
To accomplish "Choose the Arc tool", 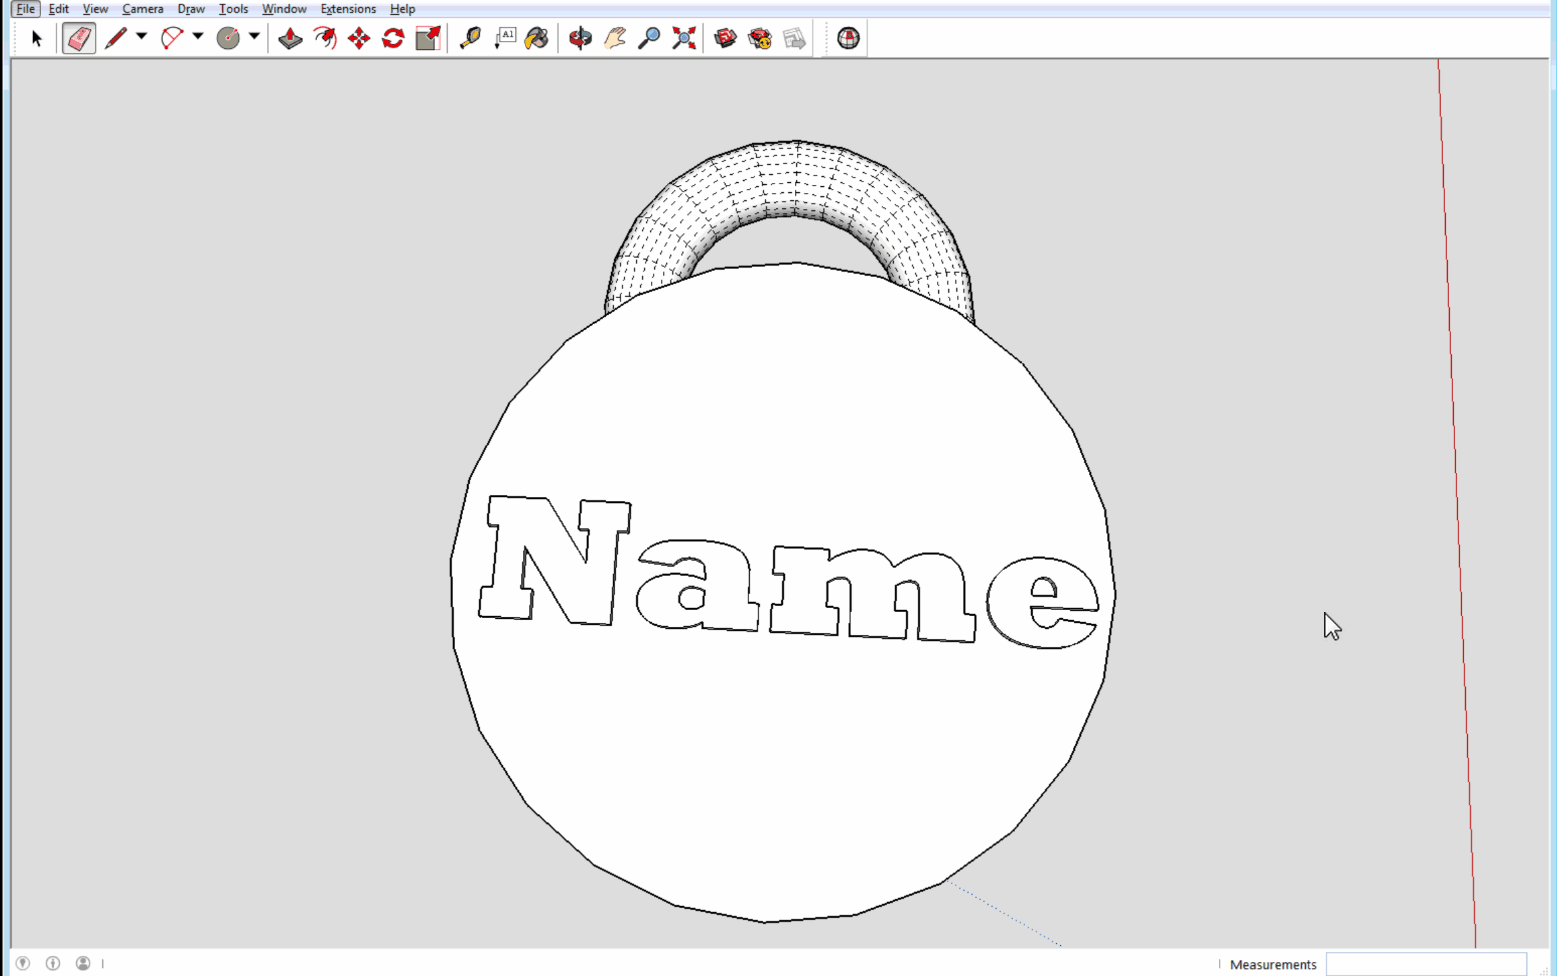I will pyautogui.click(x=172, y=39).
